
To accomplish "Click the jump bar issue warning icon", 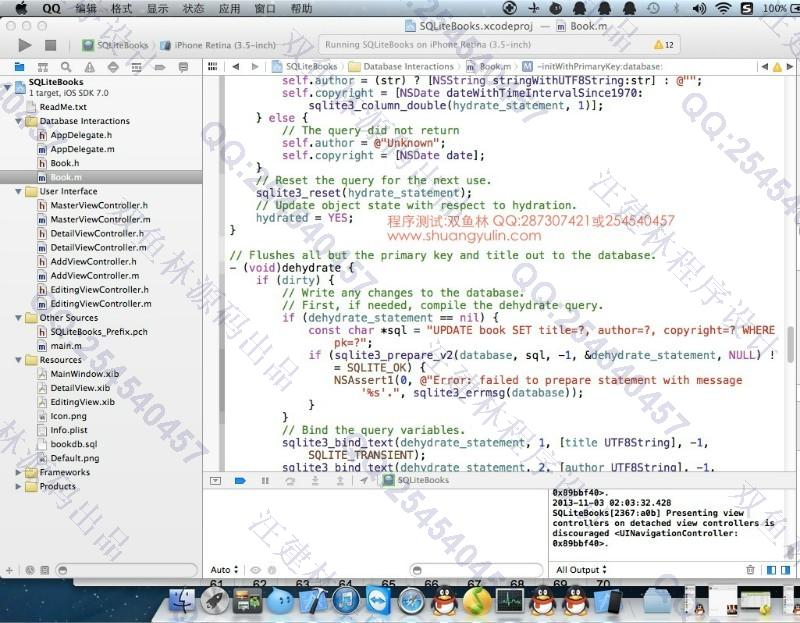I will point(777,67).
